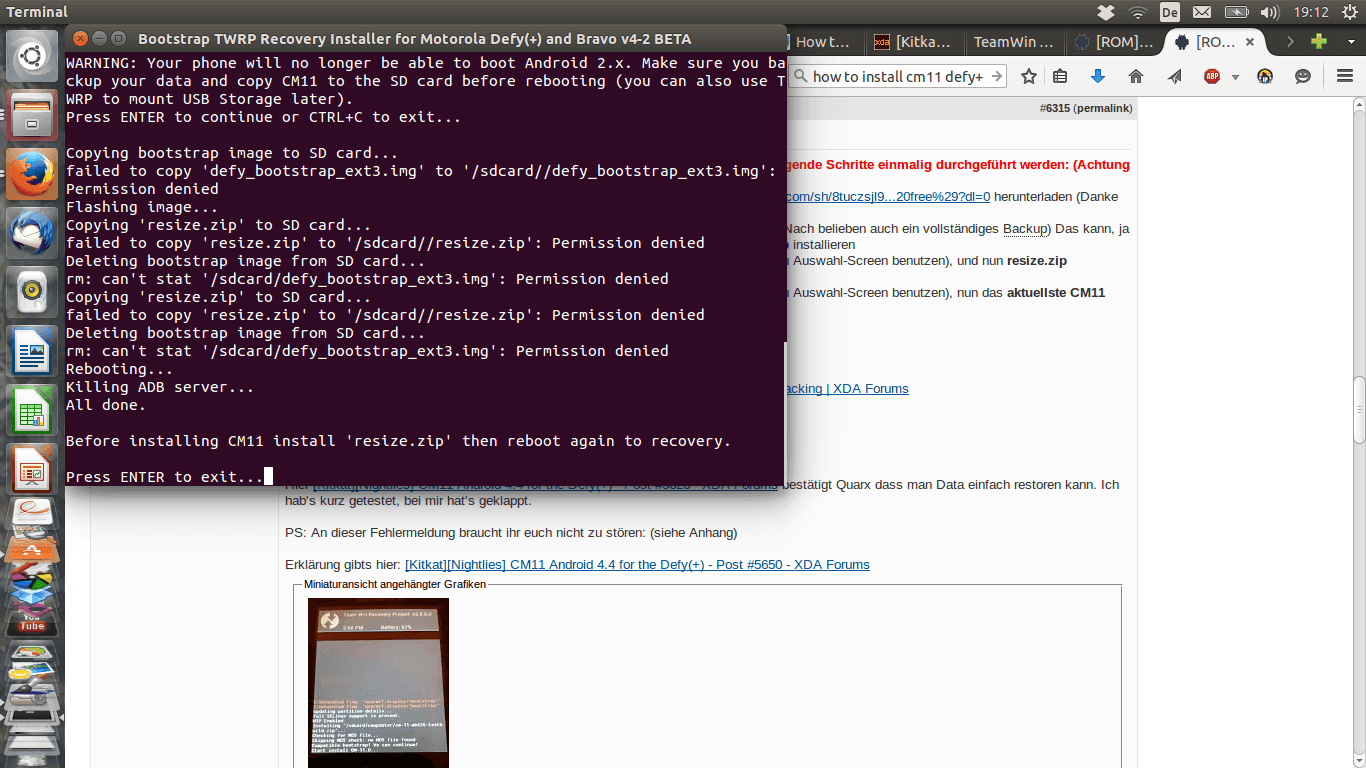Launch LibreOffice Impress from the launcher
The image size is (1366, 768).
point(32,469)
